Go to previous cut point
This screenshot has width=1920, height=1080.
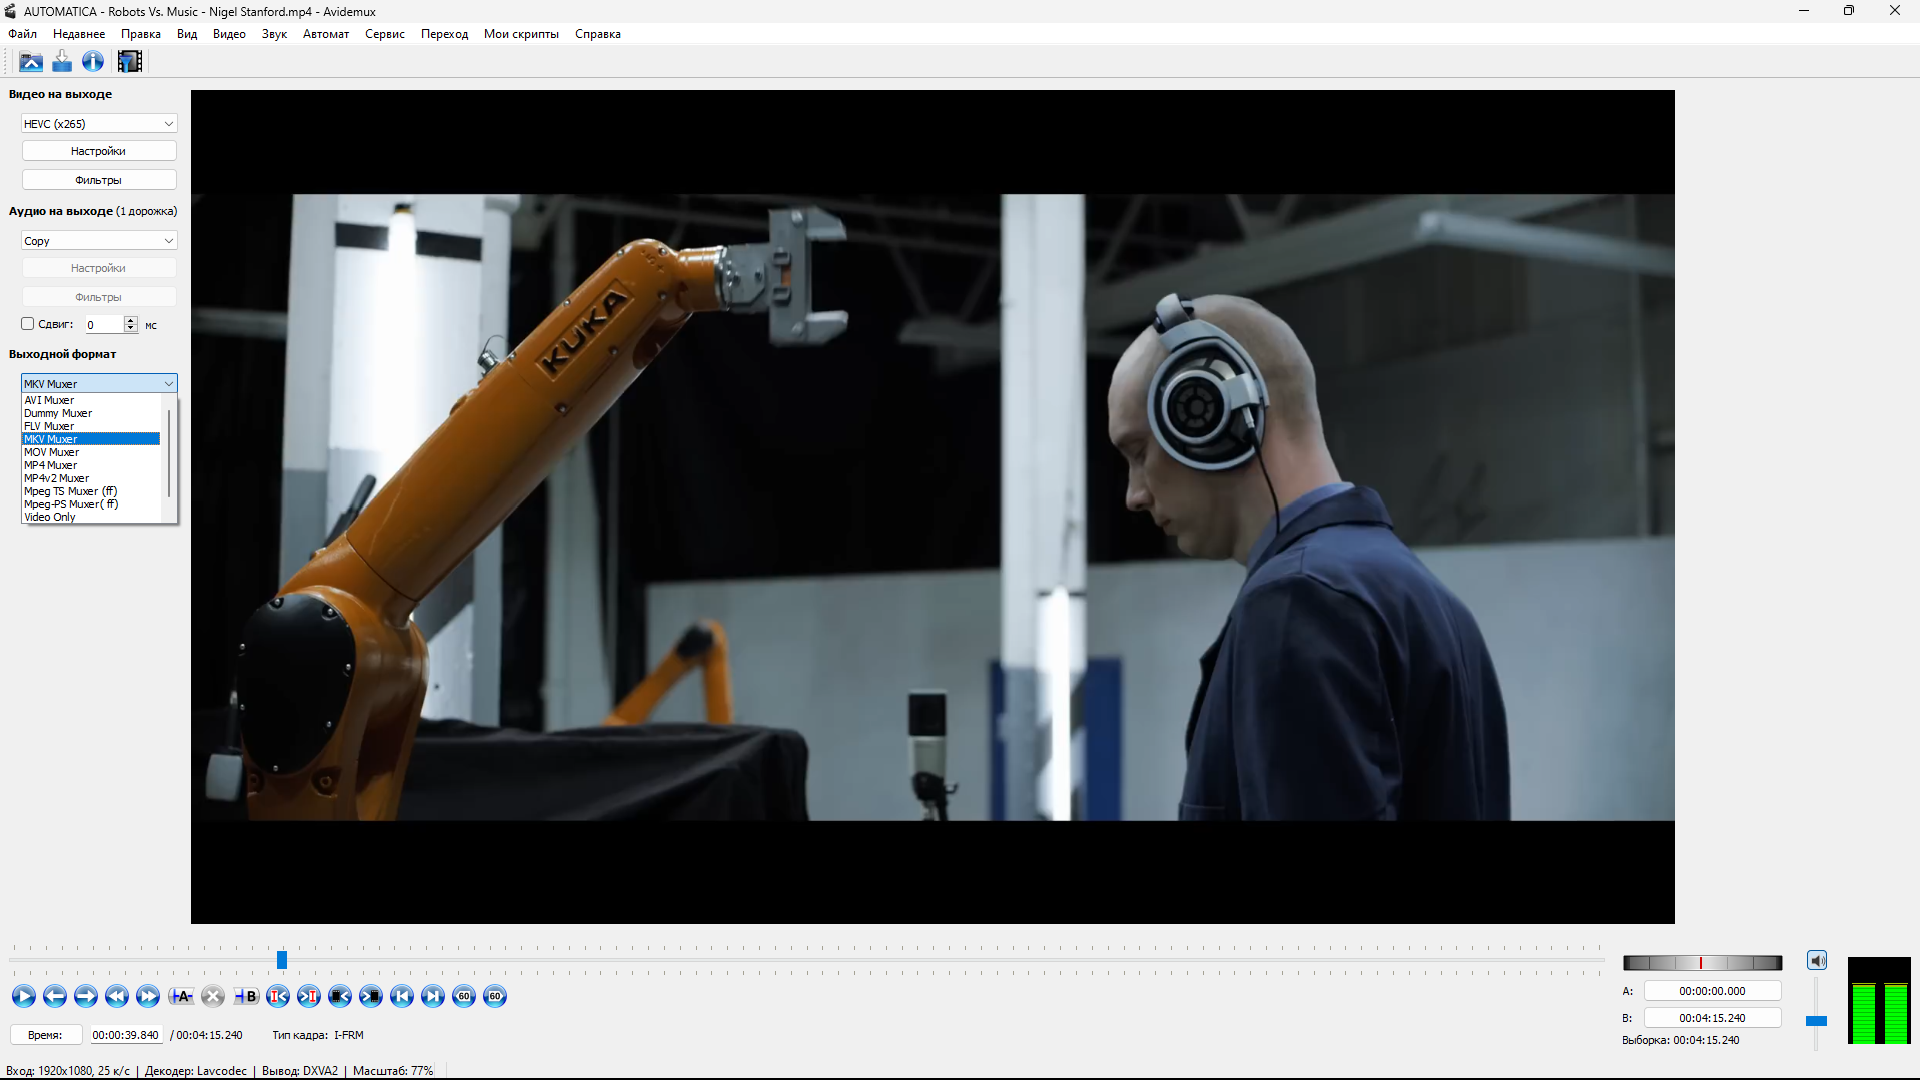278,996
